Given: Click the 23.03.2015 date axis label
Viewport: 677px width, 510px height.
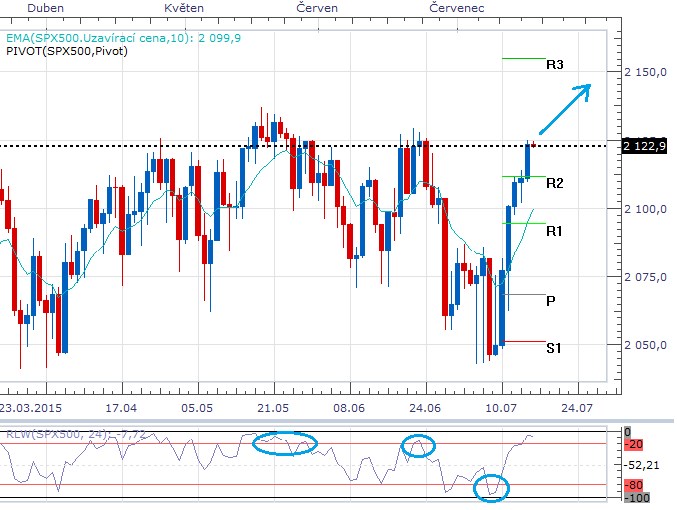Looking at the screenshot, I should (x=31, y=408).
